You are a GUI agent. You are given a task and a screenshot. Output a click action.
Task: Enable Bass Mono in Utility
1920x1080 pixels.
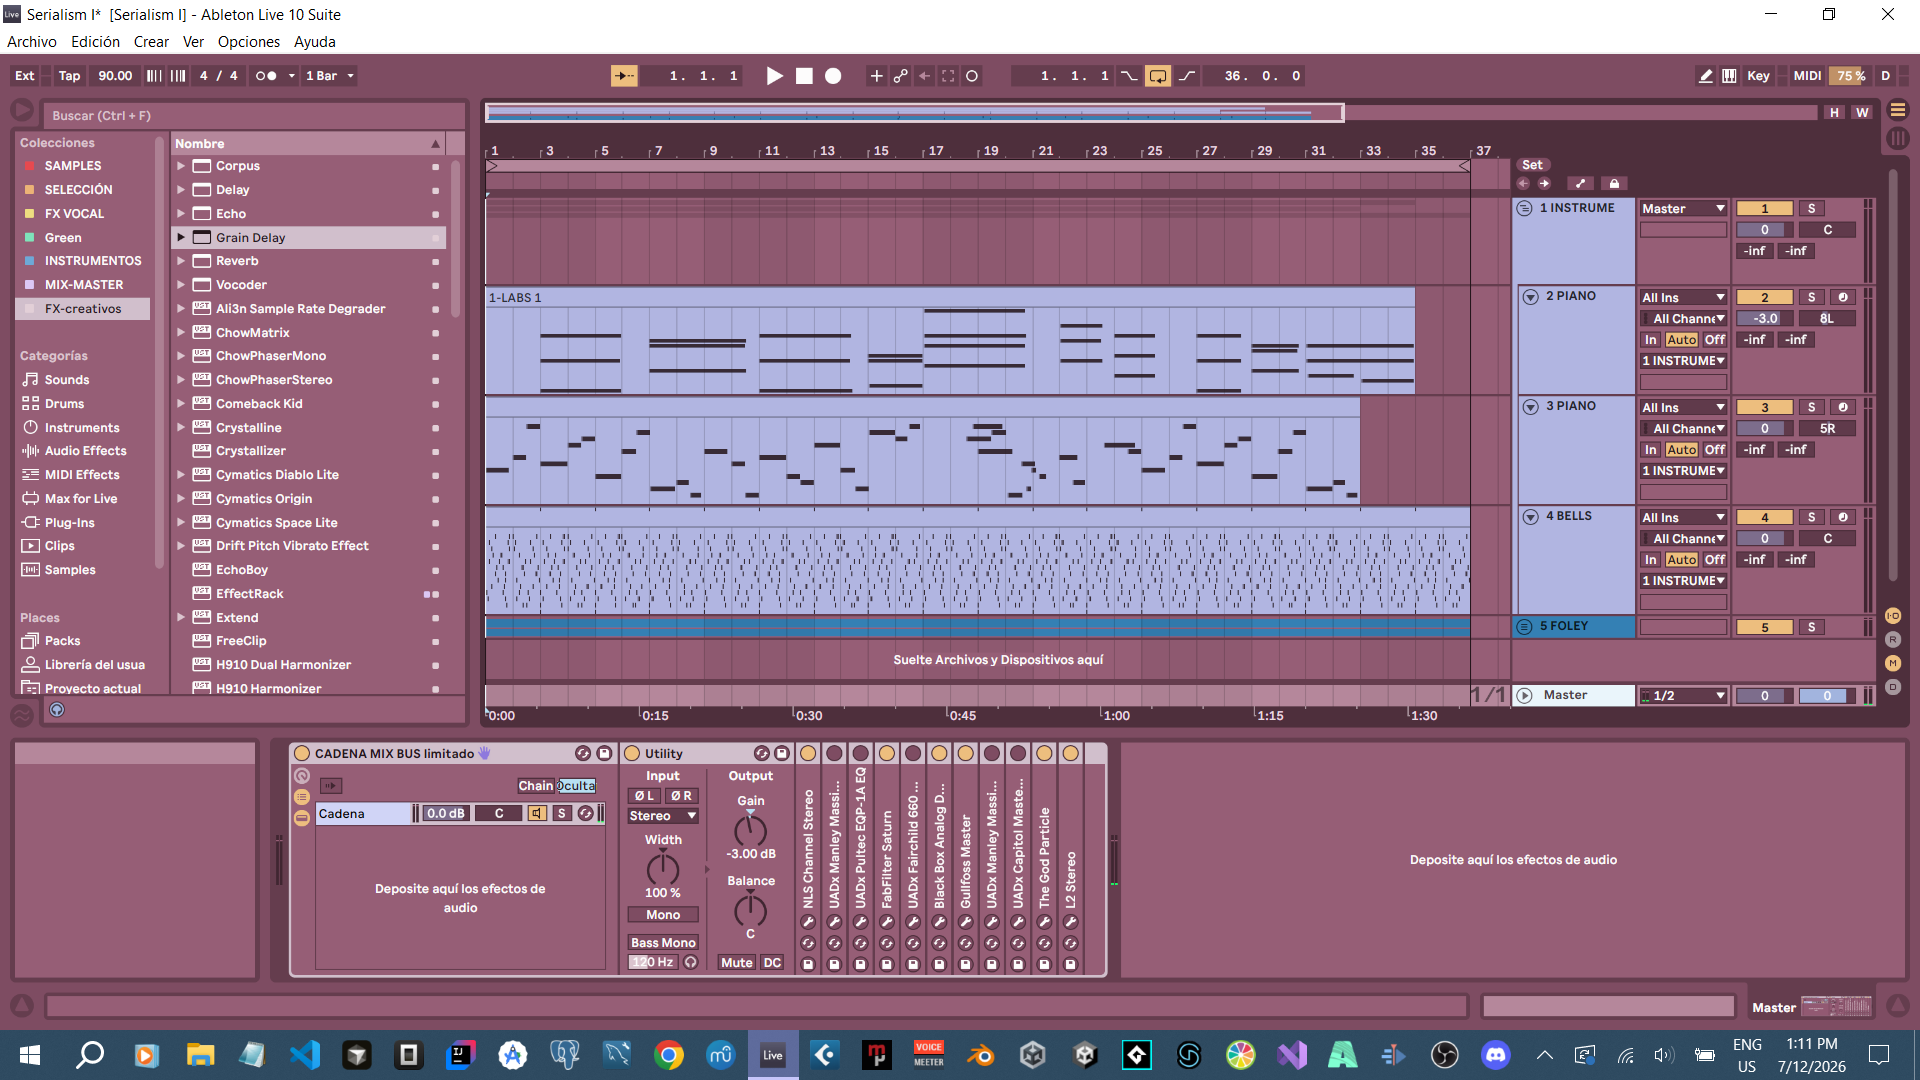click(x=663, y=943)
